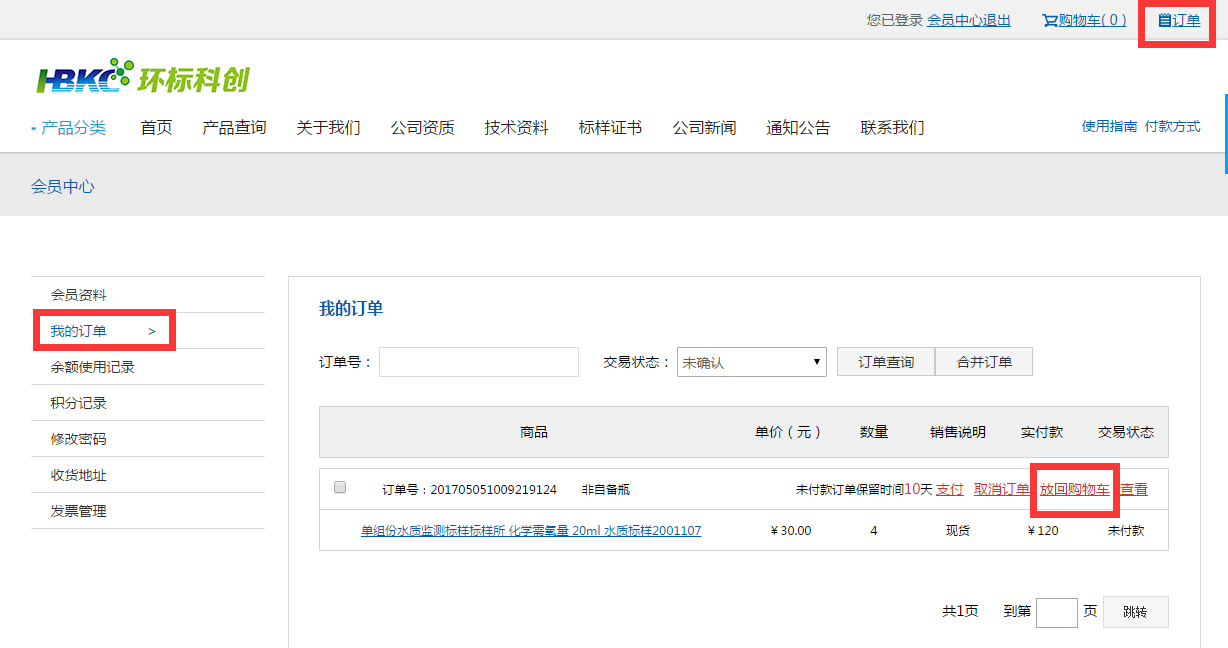Image resolution: width=1228 pixels, height=648 pixels.
Task: Select the checkbox for order 201705051009219124
Action: [340, 488]
